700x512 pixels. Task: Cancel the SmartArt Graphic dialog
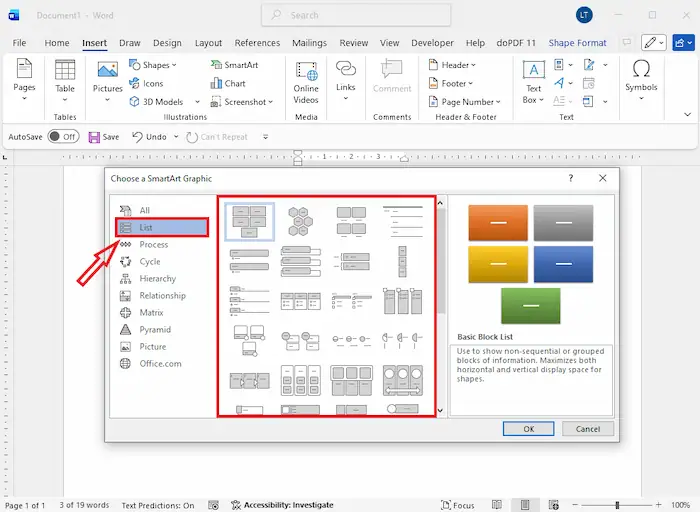[x=588, y=428]
